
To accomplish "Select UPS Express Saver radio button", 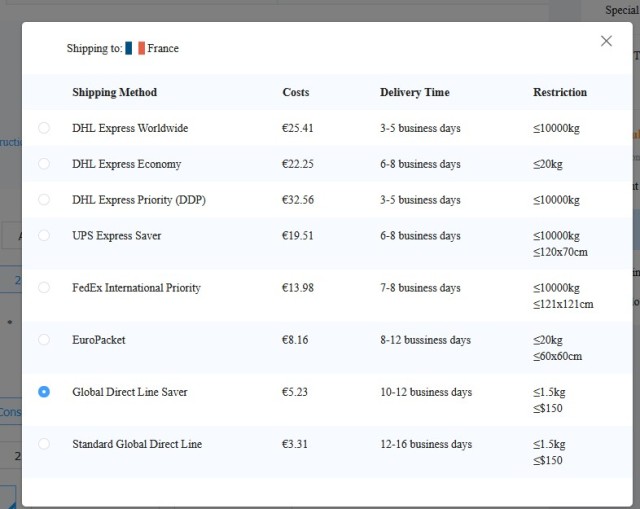I will click(44, 236).
